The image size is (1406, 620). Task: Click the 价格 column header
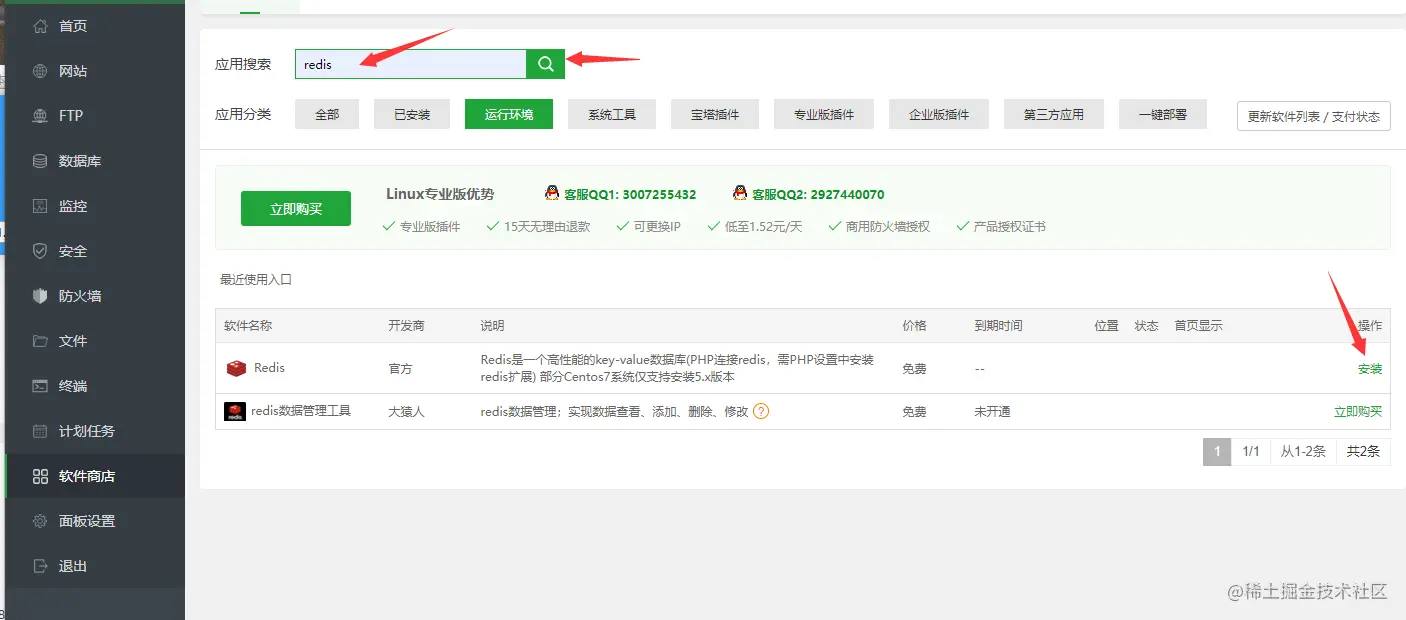[x=914, y=325]
